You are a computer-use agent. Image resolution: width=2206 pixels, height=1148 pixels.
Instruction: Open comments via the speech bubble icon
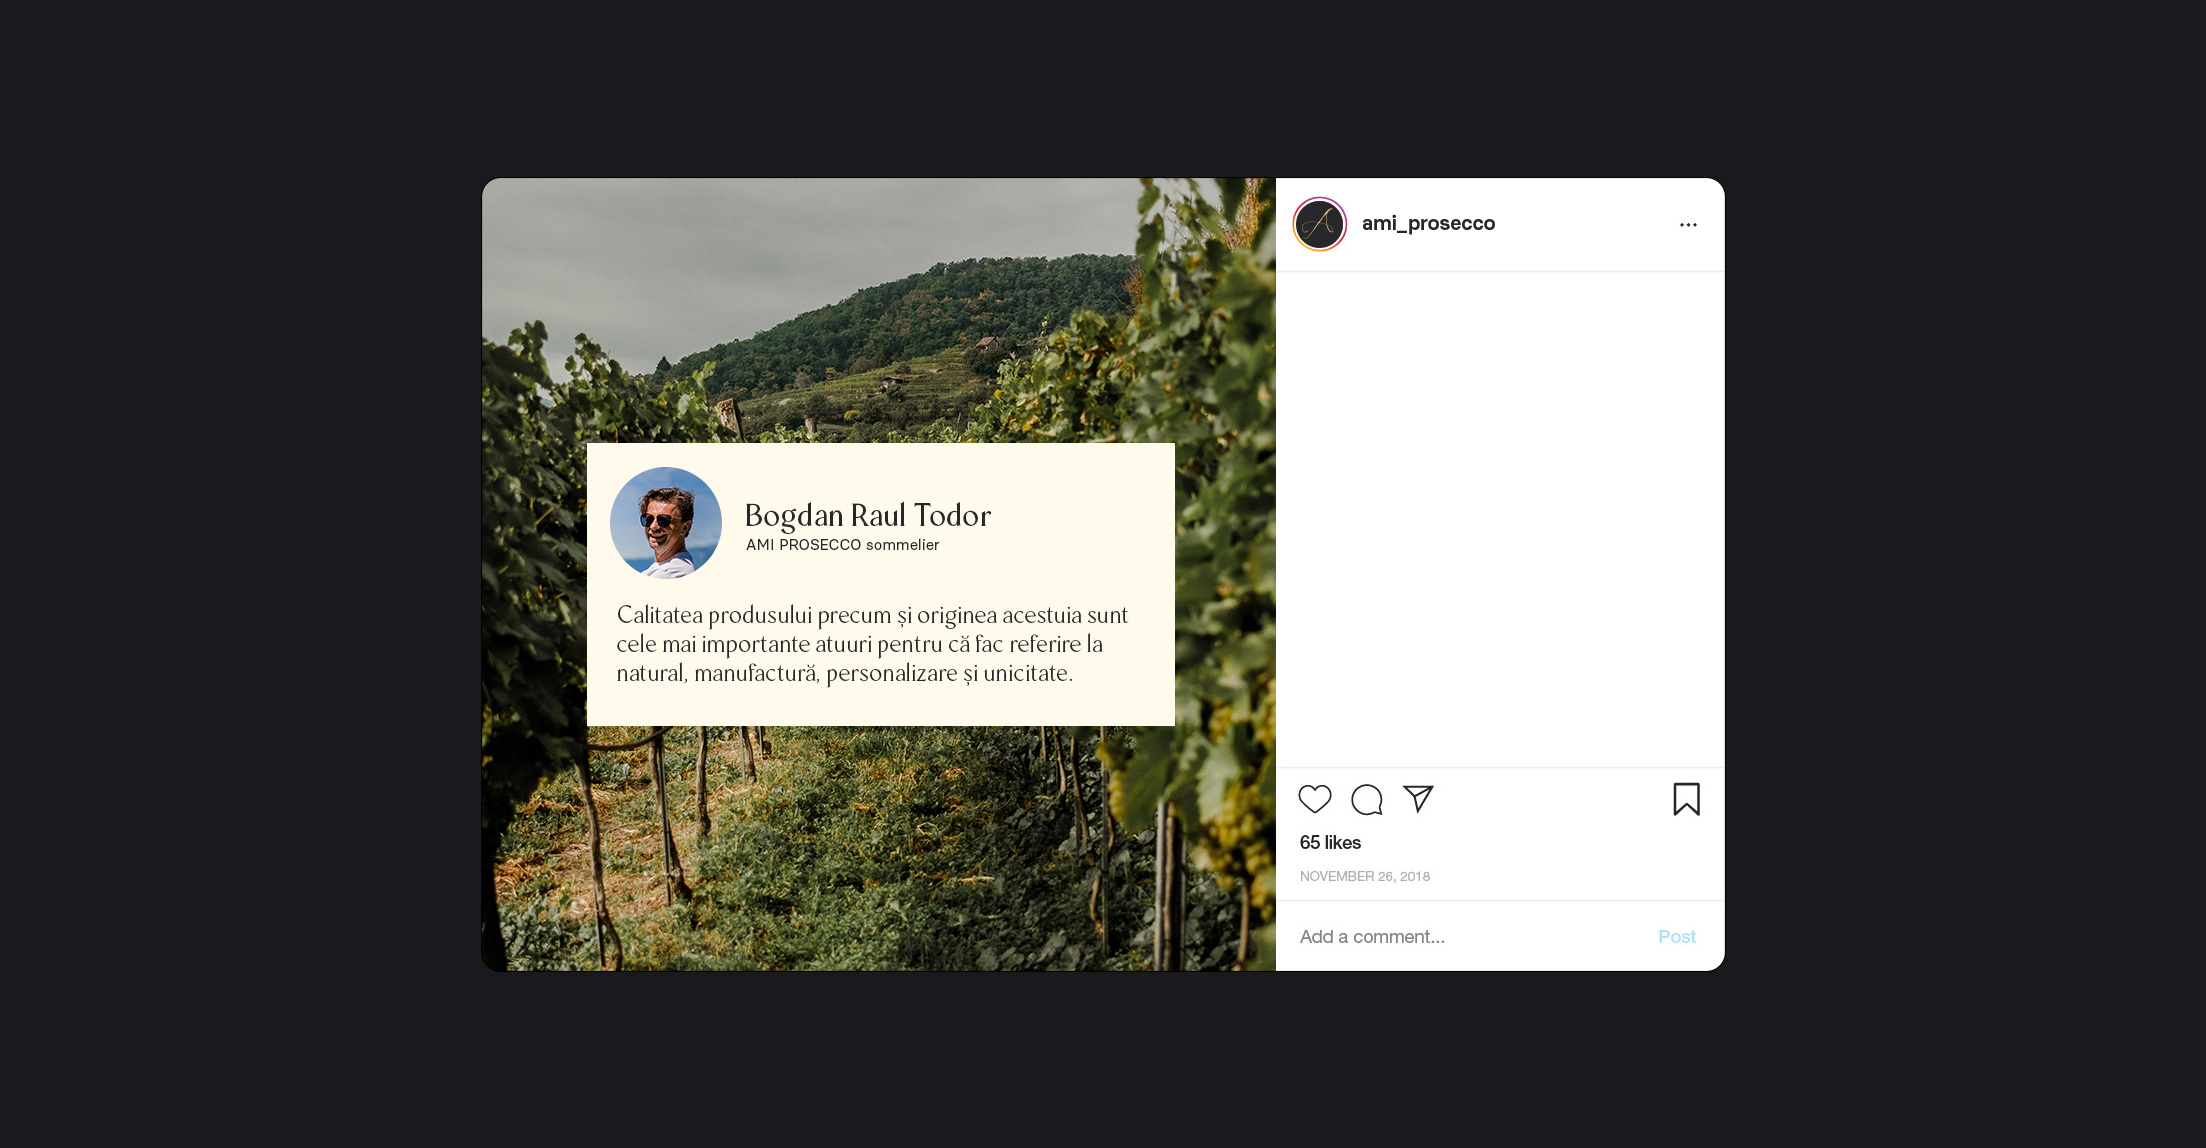tap(1367, 799)
